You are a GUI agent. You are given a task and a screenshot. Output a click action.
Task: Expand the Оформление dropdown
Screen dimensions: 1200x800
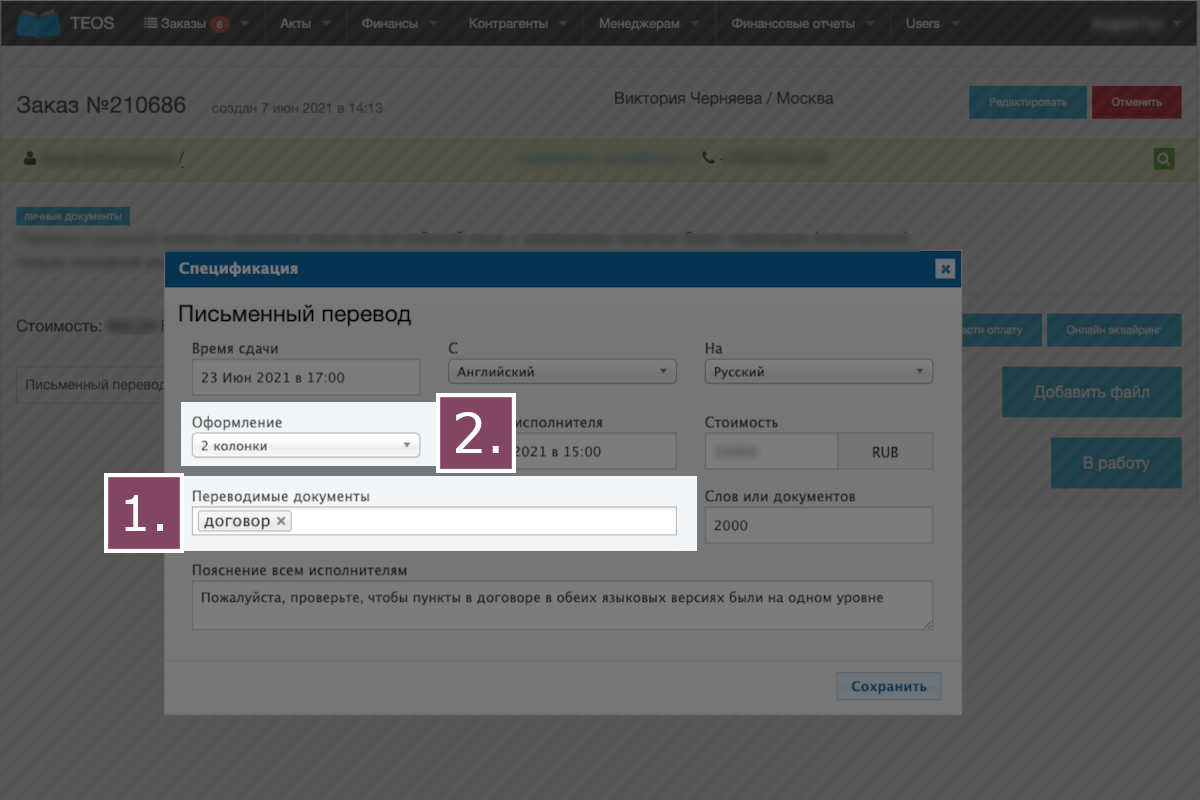[306, 446]
